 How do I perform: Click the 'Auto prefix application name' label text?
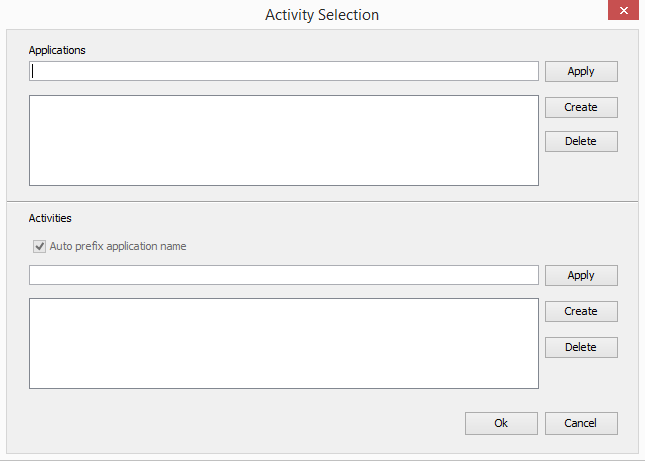tap(118, 246)
